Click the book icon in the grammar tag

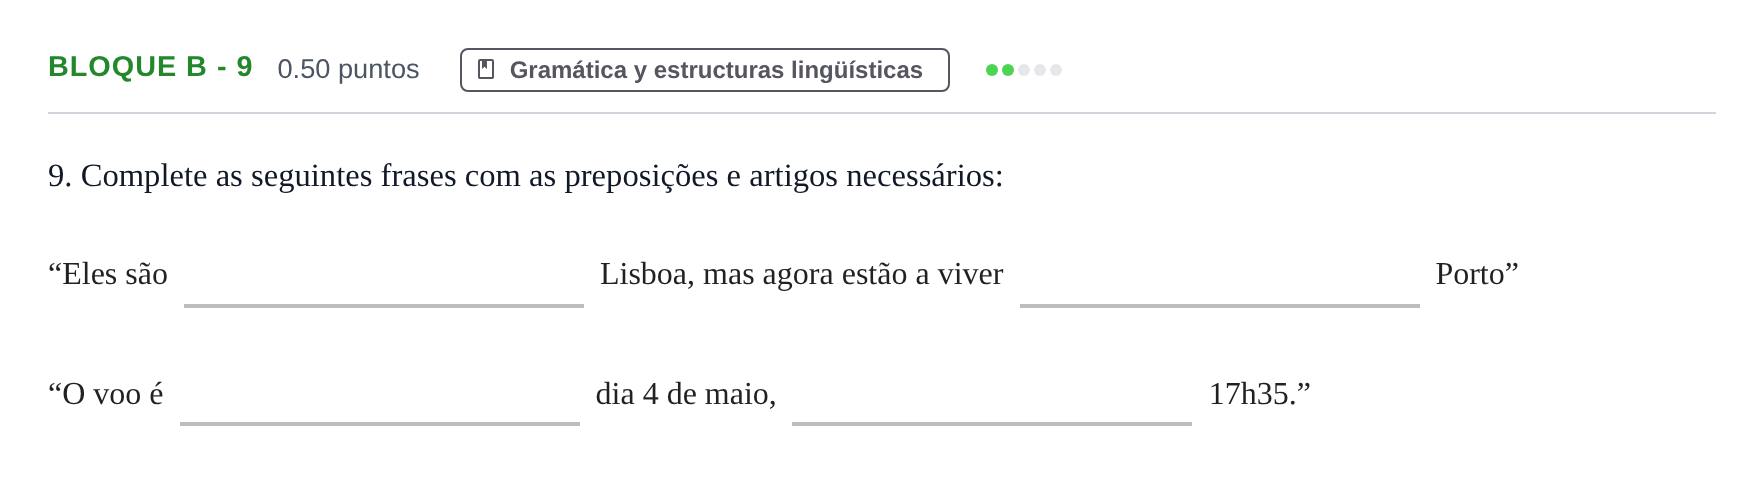point(486,69)
